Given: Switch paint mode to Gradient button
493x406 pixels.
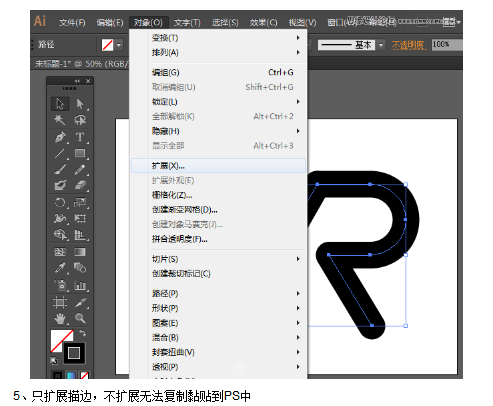Looking at the screenshot, I should pos(71,375).
